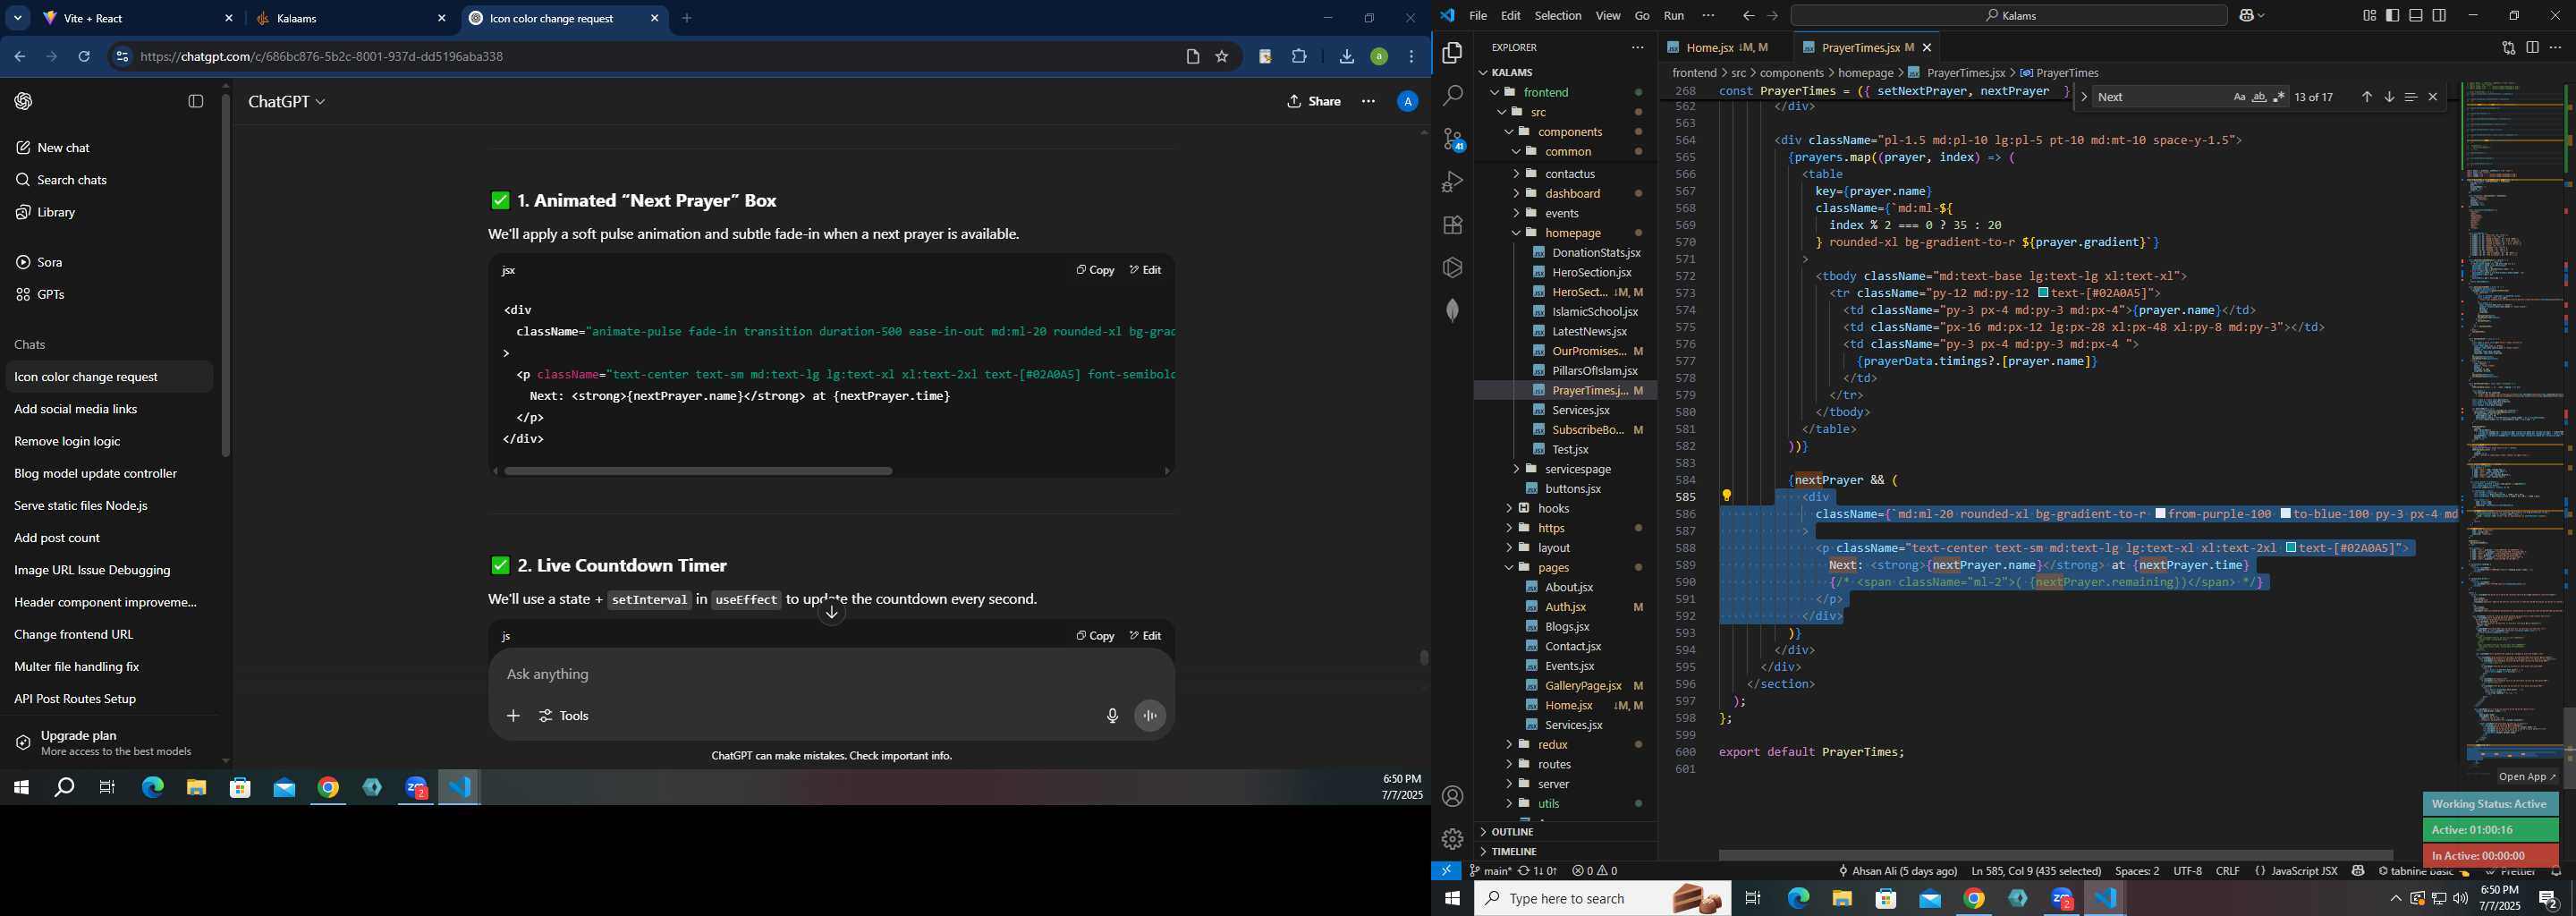The width and height of the screenshot is (2576, 916).
Task: Click Share button in ChatGPT
Action: (1314, 102)
